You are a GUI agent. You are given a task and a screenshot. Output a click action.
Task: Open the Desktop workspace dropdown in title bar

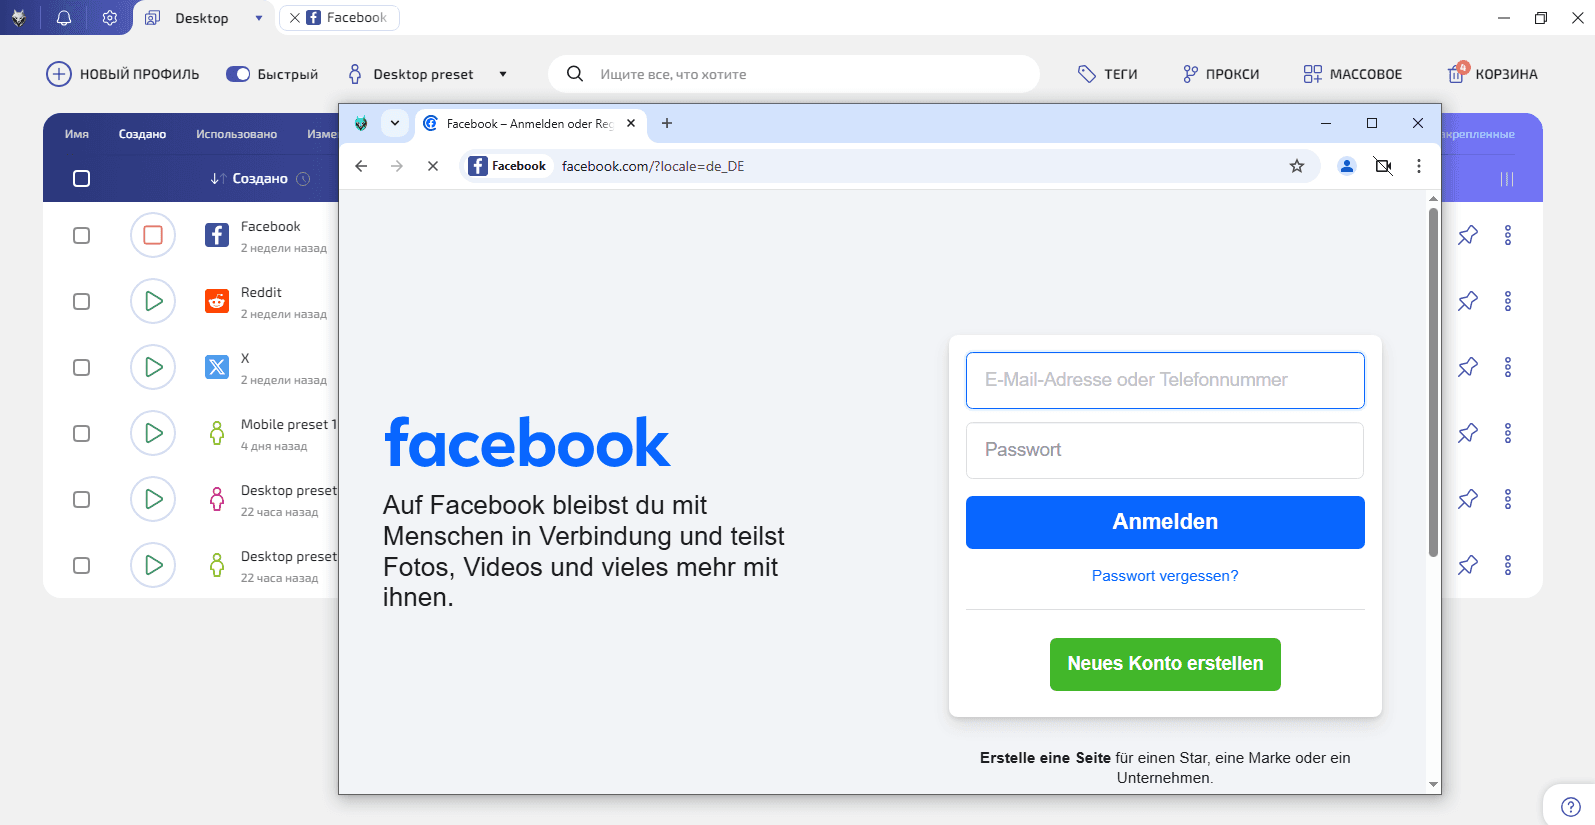[259, 18]
